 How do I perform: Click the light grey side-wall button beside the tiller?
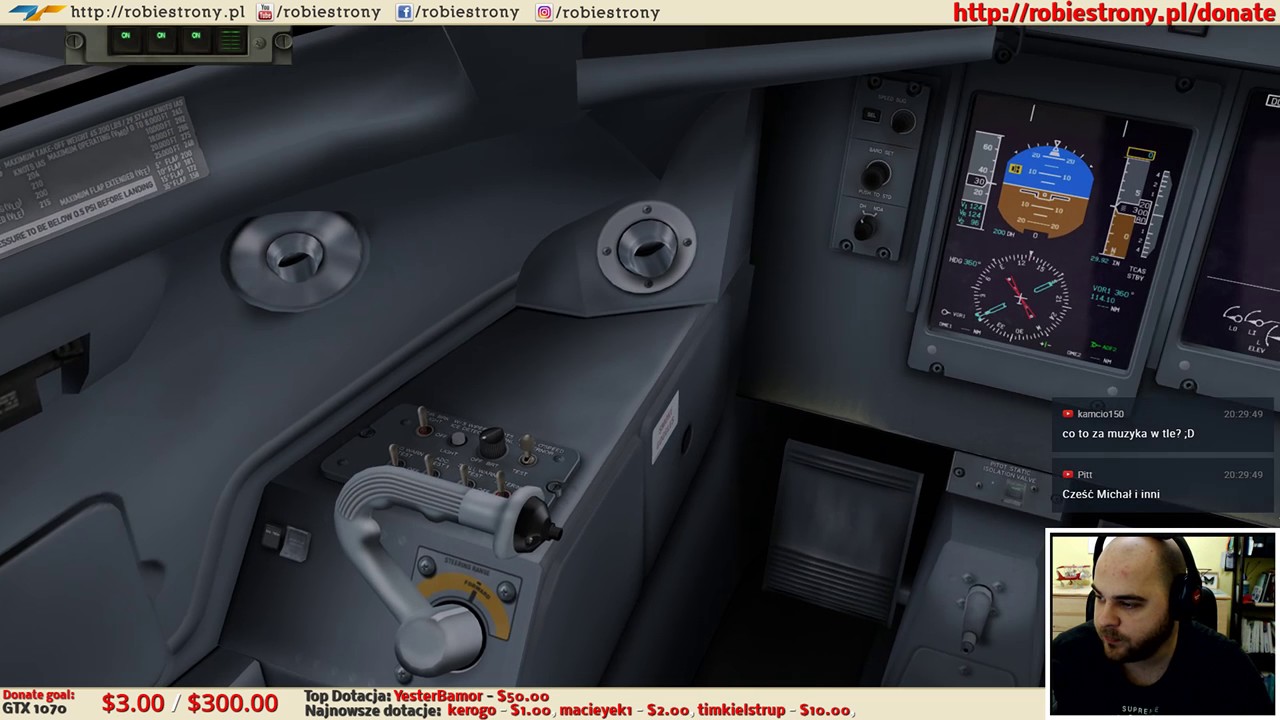point(293,545)
